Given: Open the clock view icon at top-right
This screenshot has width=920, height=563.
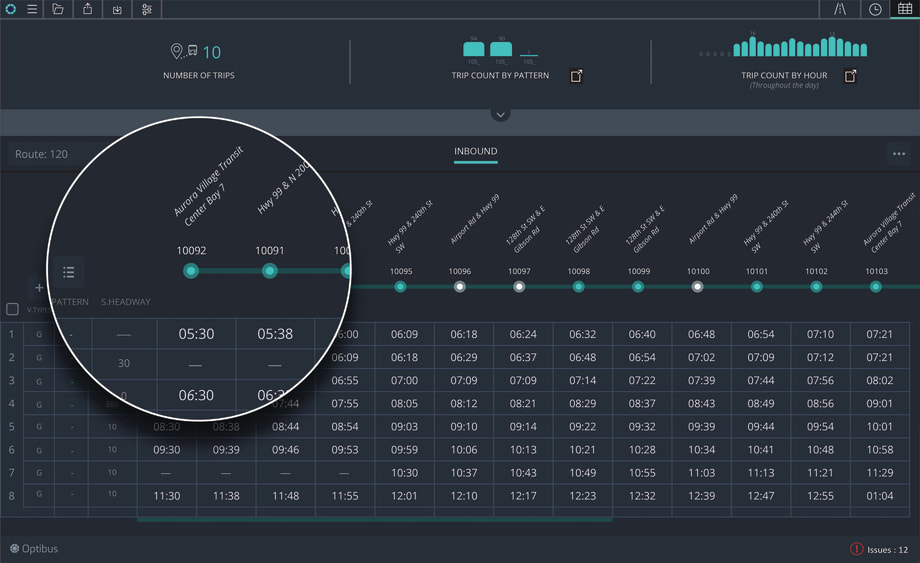Looking at the screenshot, I should 875,9.
